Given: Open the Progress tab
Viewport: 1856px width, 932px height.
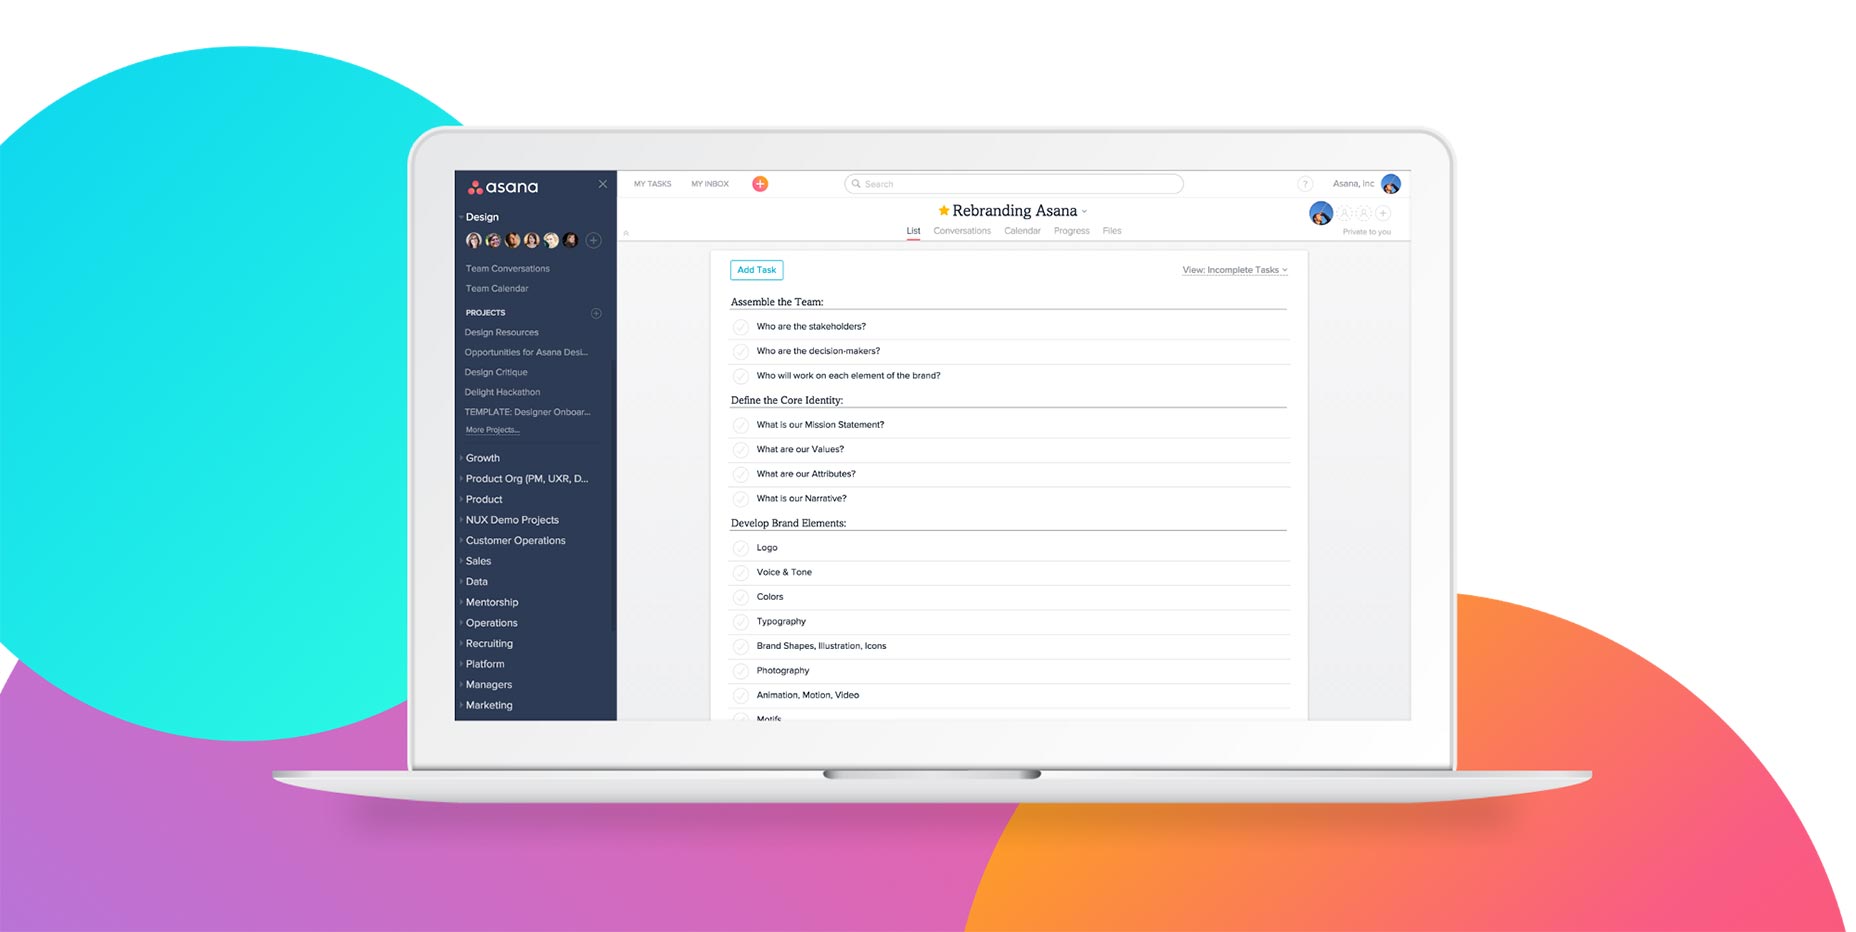Looking at the screenshot, I should [1071, 231].
